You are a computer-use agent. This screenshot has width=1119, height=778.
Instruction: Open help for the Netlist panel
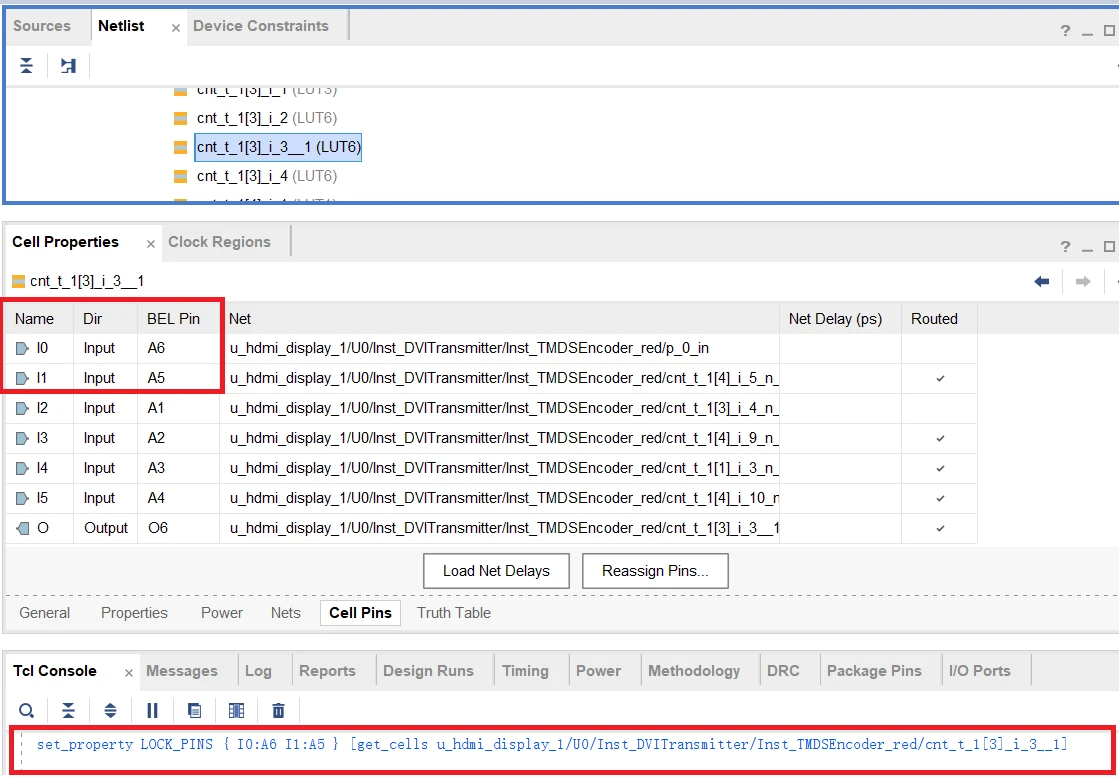(1065, 31)
